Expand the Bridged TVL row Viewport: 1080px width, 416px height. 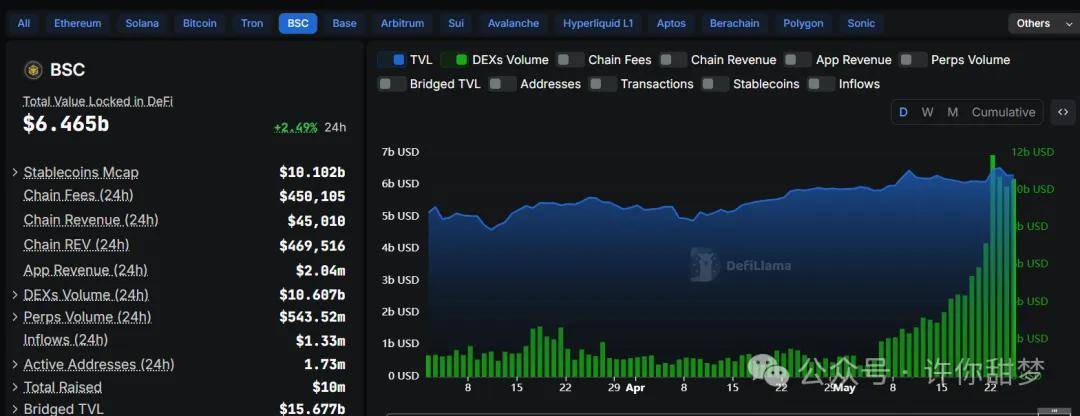pyautogui.click(x=15, y=409)
